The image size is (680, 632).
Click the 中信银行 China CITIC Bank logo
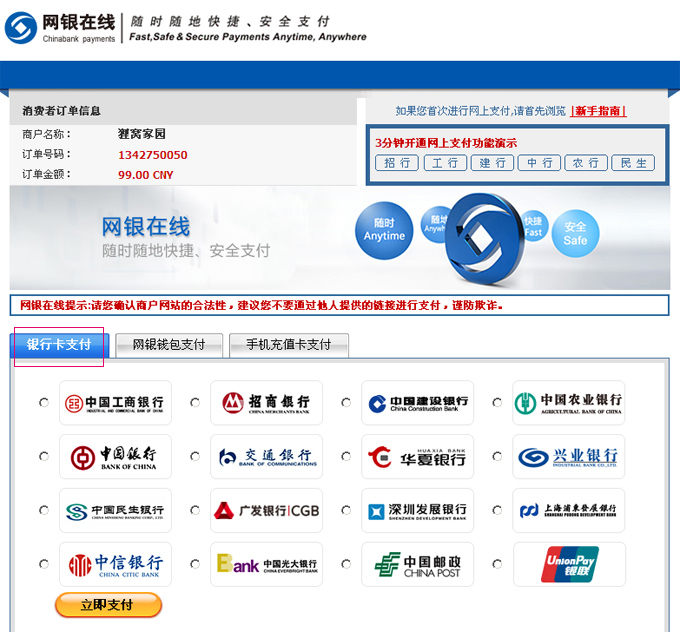click(115, 564)
